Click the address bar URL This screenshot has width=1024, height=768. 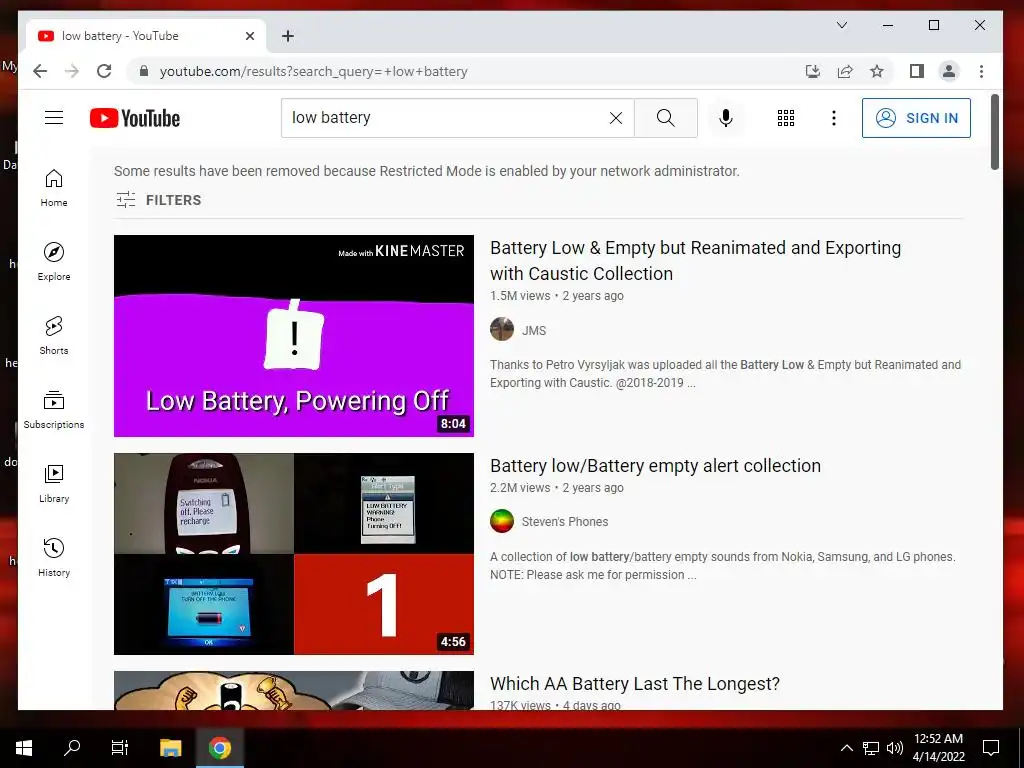(313, 71)
